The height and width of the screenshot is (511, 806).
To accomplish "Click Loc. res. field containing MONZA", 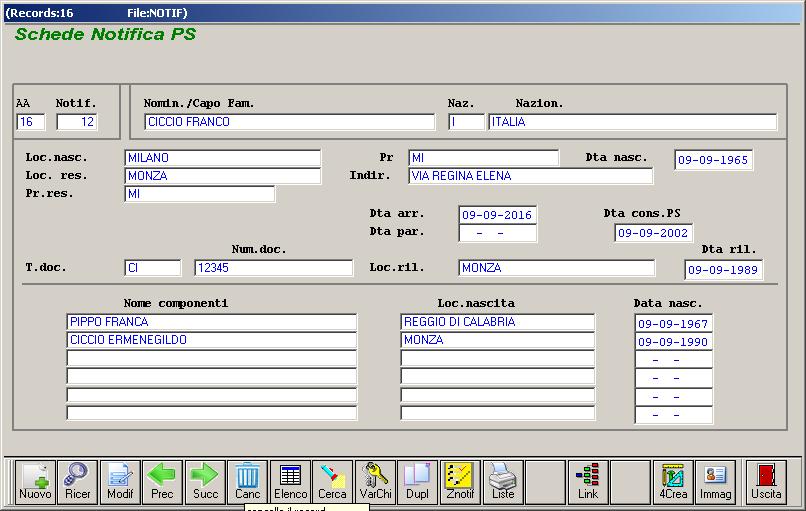I will point(223,176).
